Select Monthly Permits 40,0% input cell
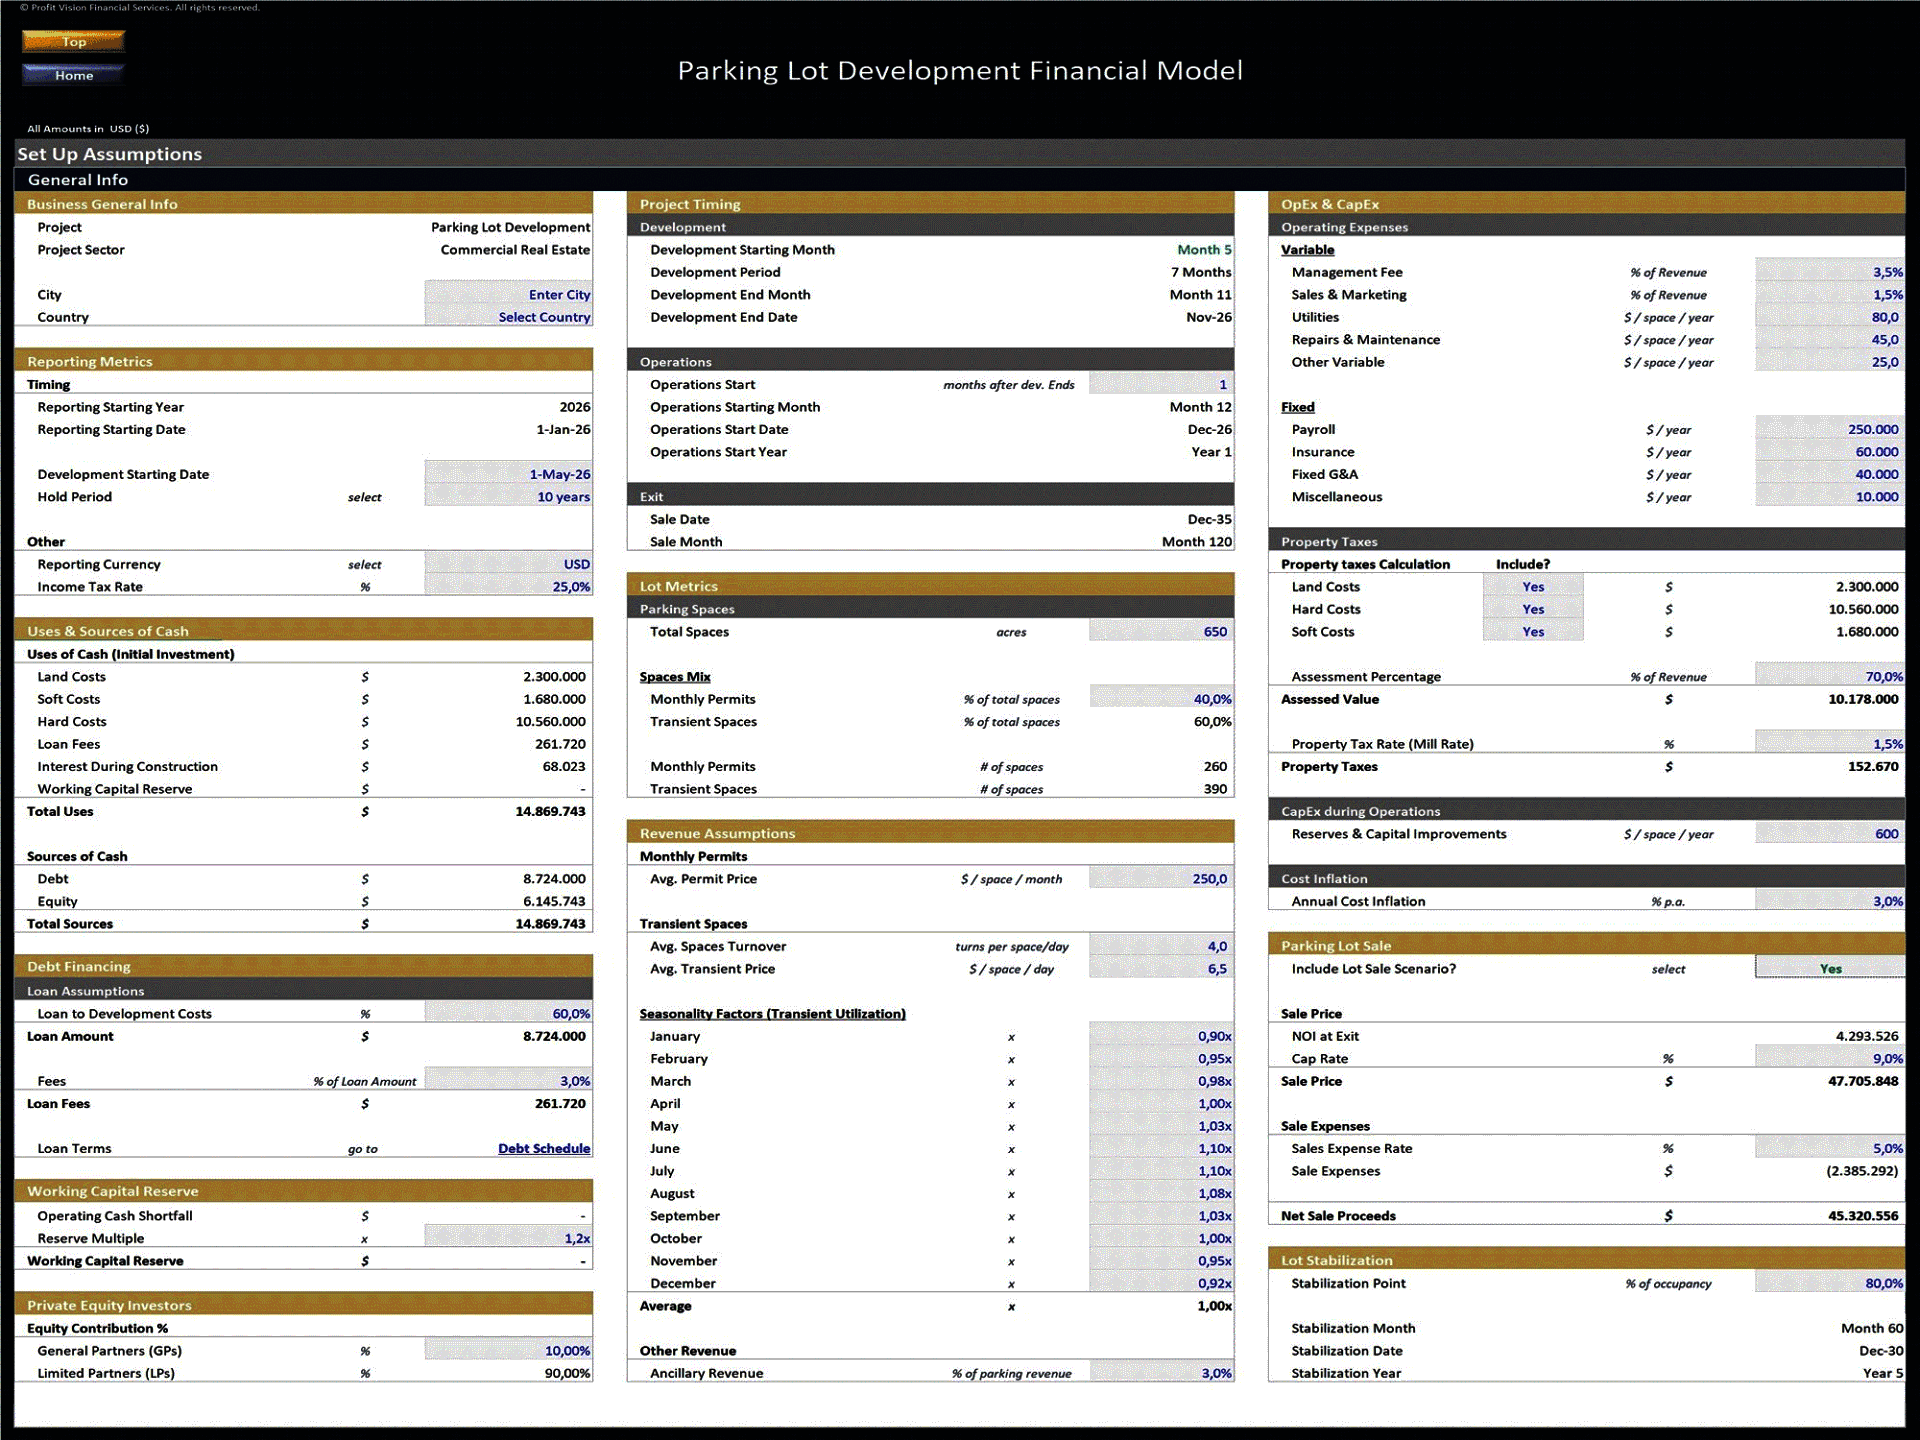The height and width of the screenshot is (1440, 1920). (x=1161, y=699)
